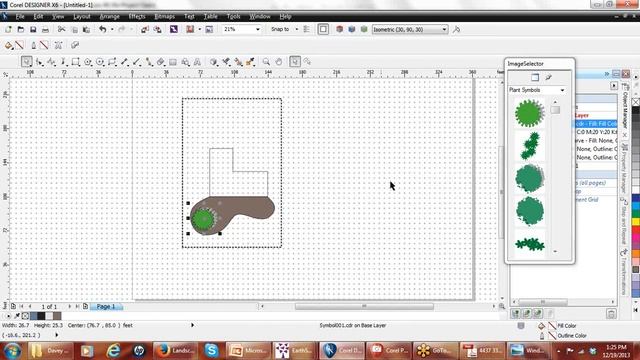Open the Plant Symbols category dropdown

[562, 90]
